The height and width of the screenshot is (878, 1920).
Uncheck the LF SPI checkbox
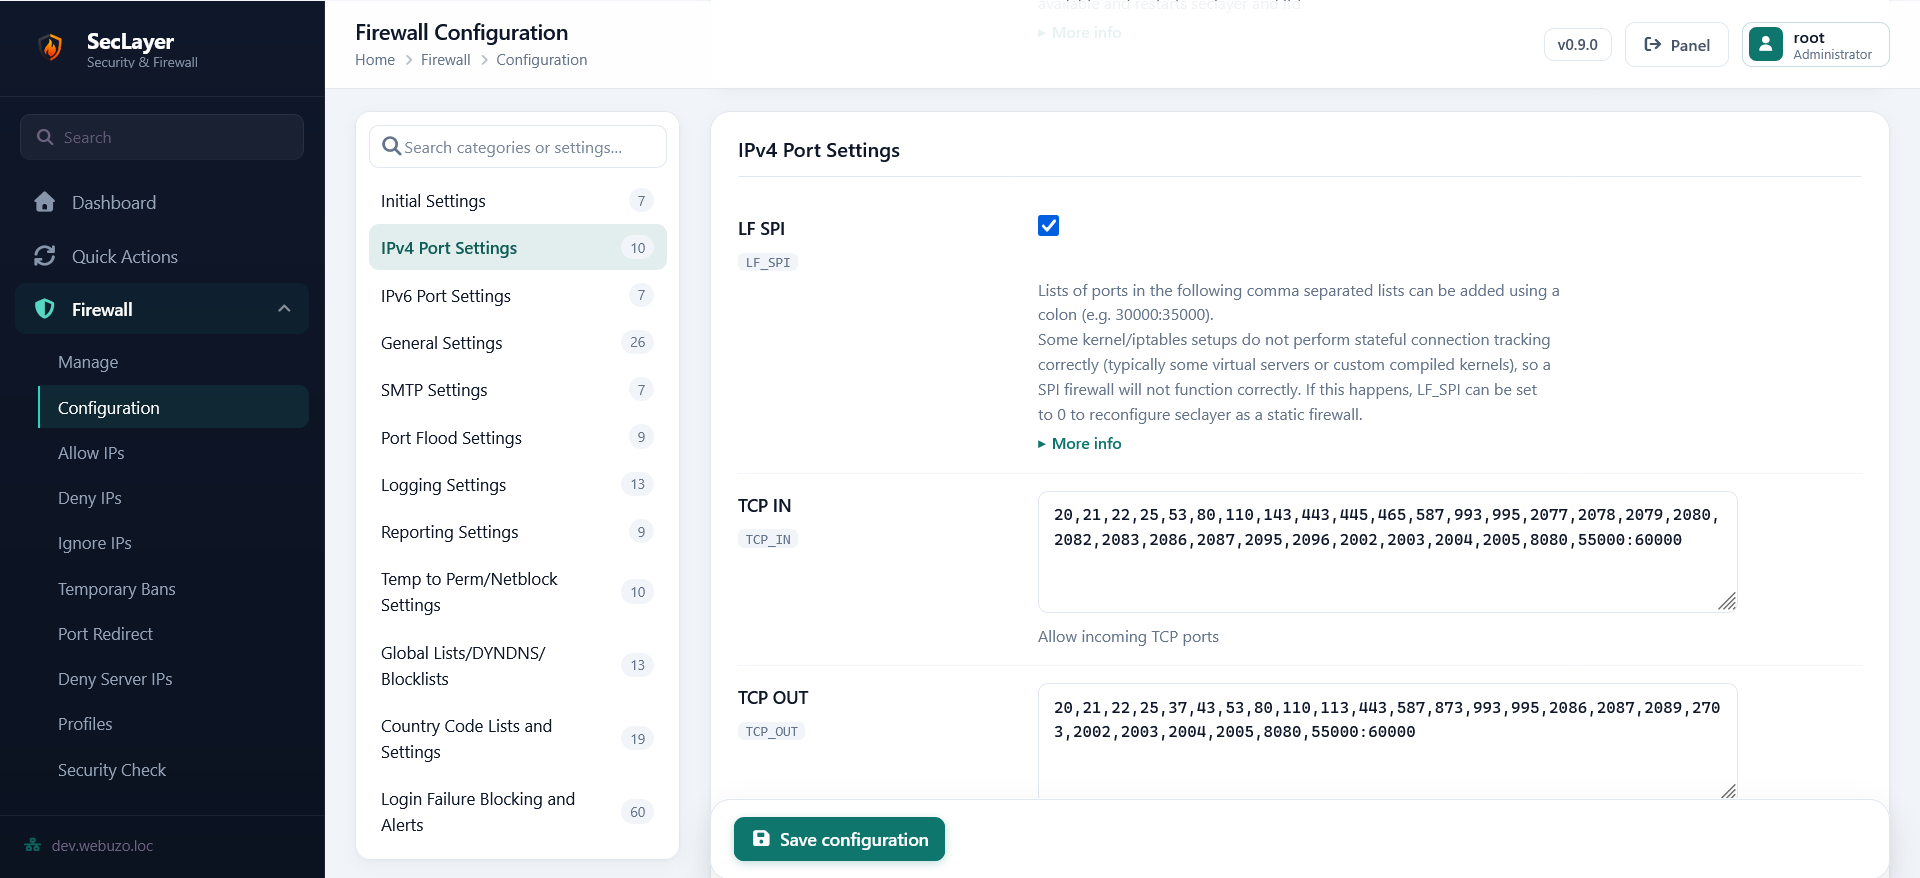(x=1048, y=226)
